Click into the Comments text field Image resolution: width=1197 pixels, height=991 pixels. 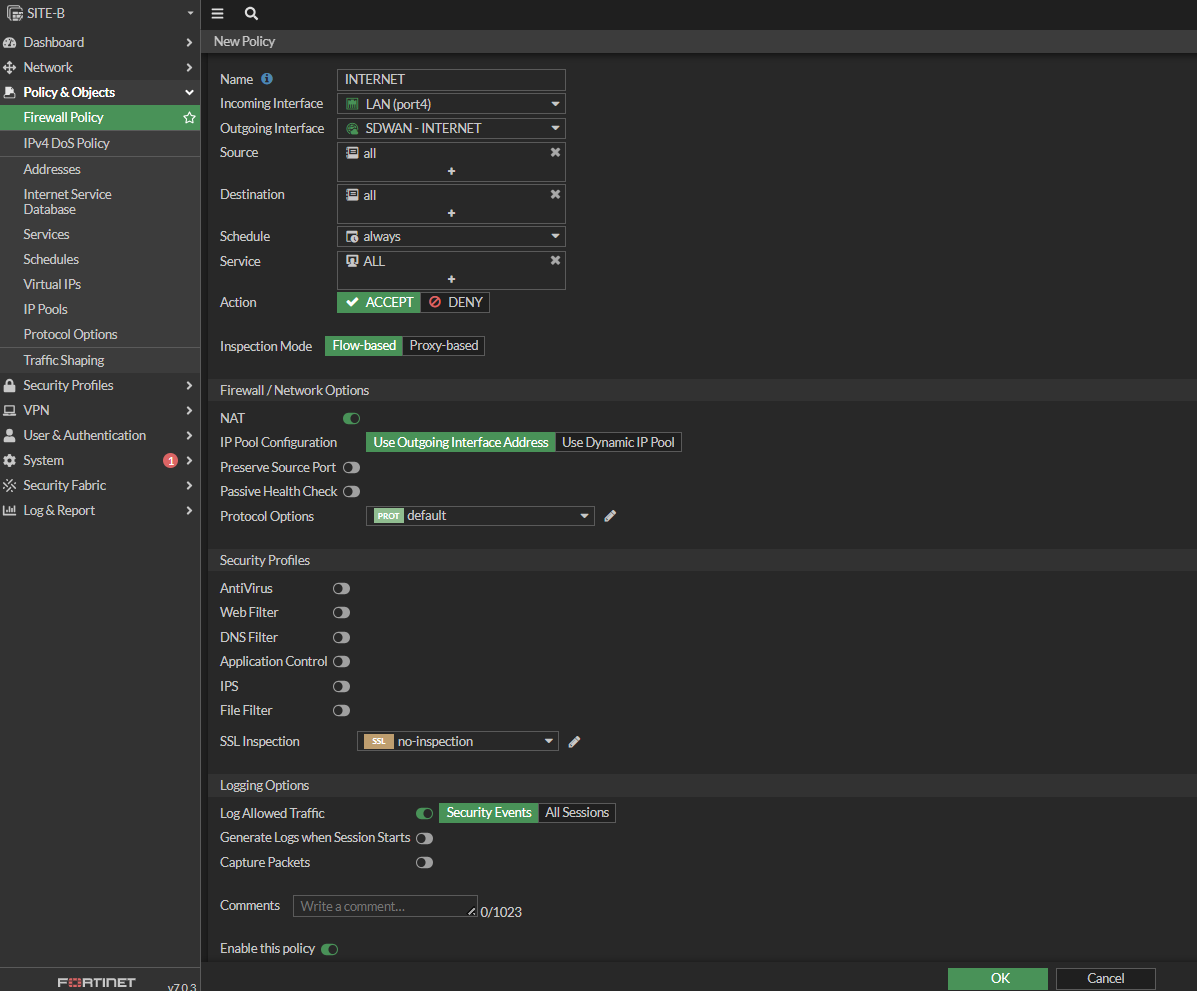pyautogui.click(x=384, y=906)
